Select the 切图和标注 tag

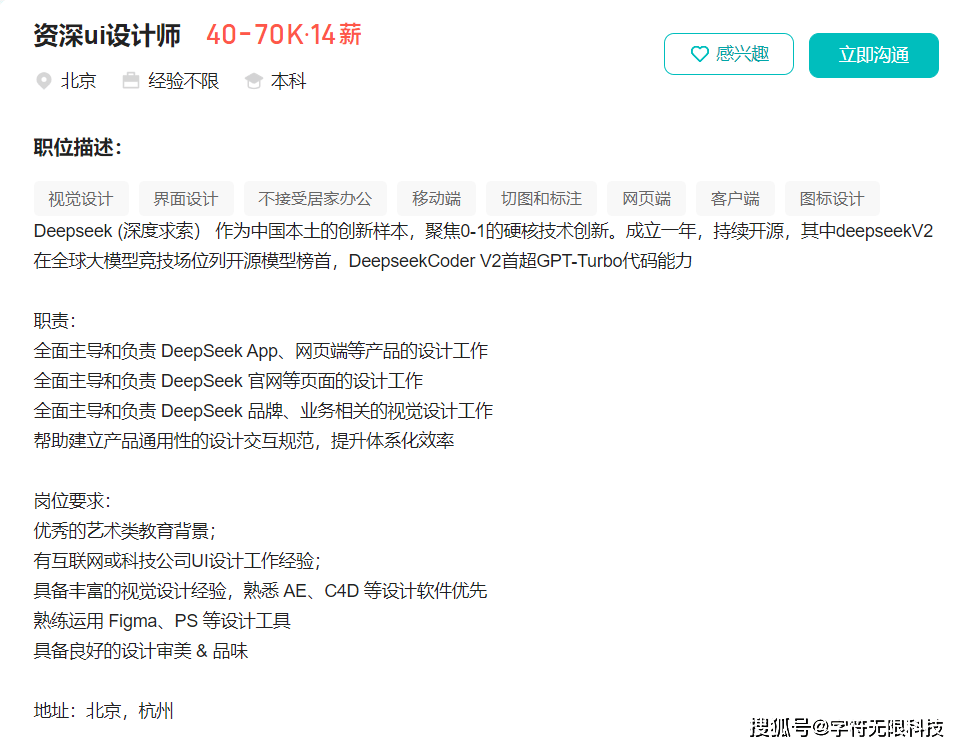[x=541, y=198]
